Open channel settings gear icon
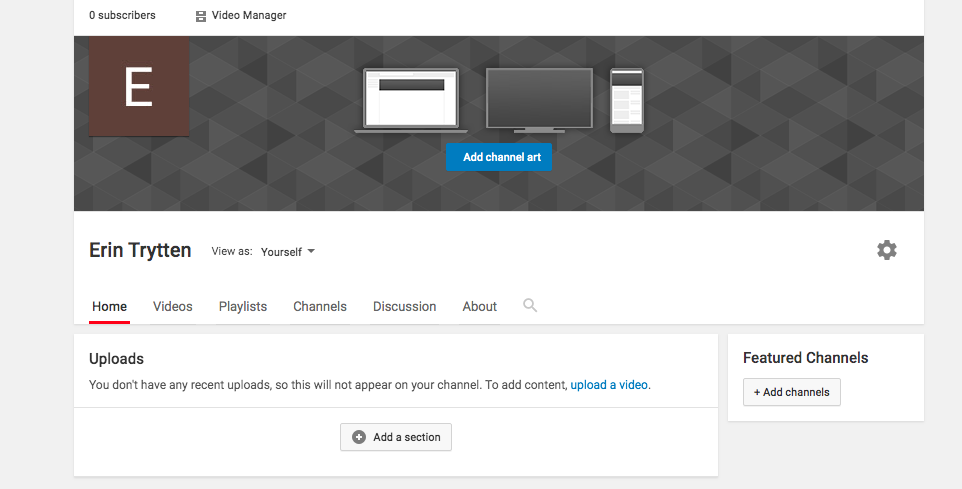The width and height of the screenshot is (962, 489). 886,250
